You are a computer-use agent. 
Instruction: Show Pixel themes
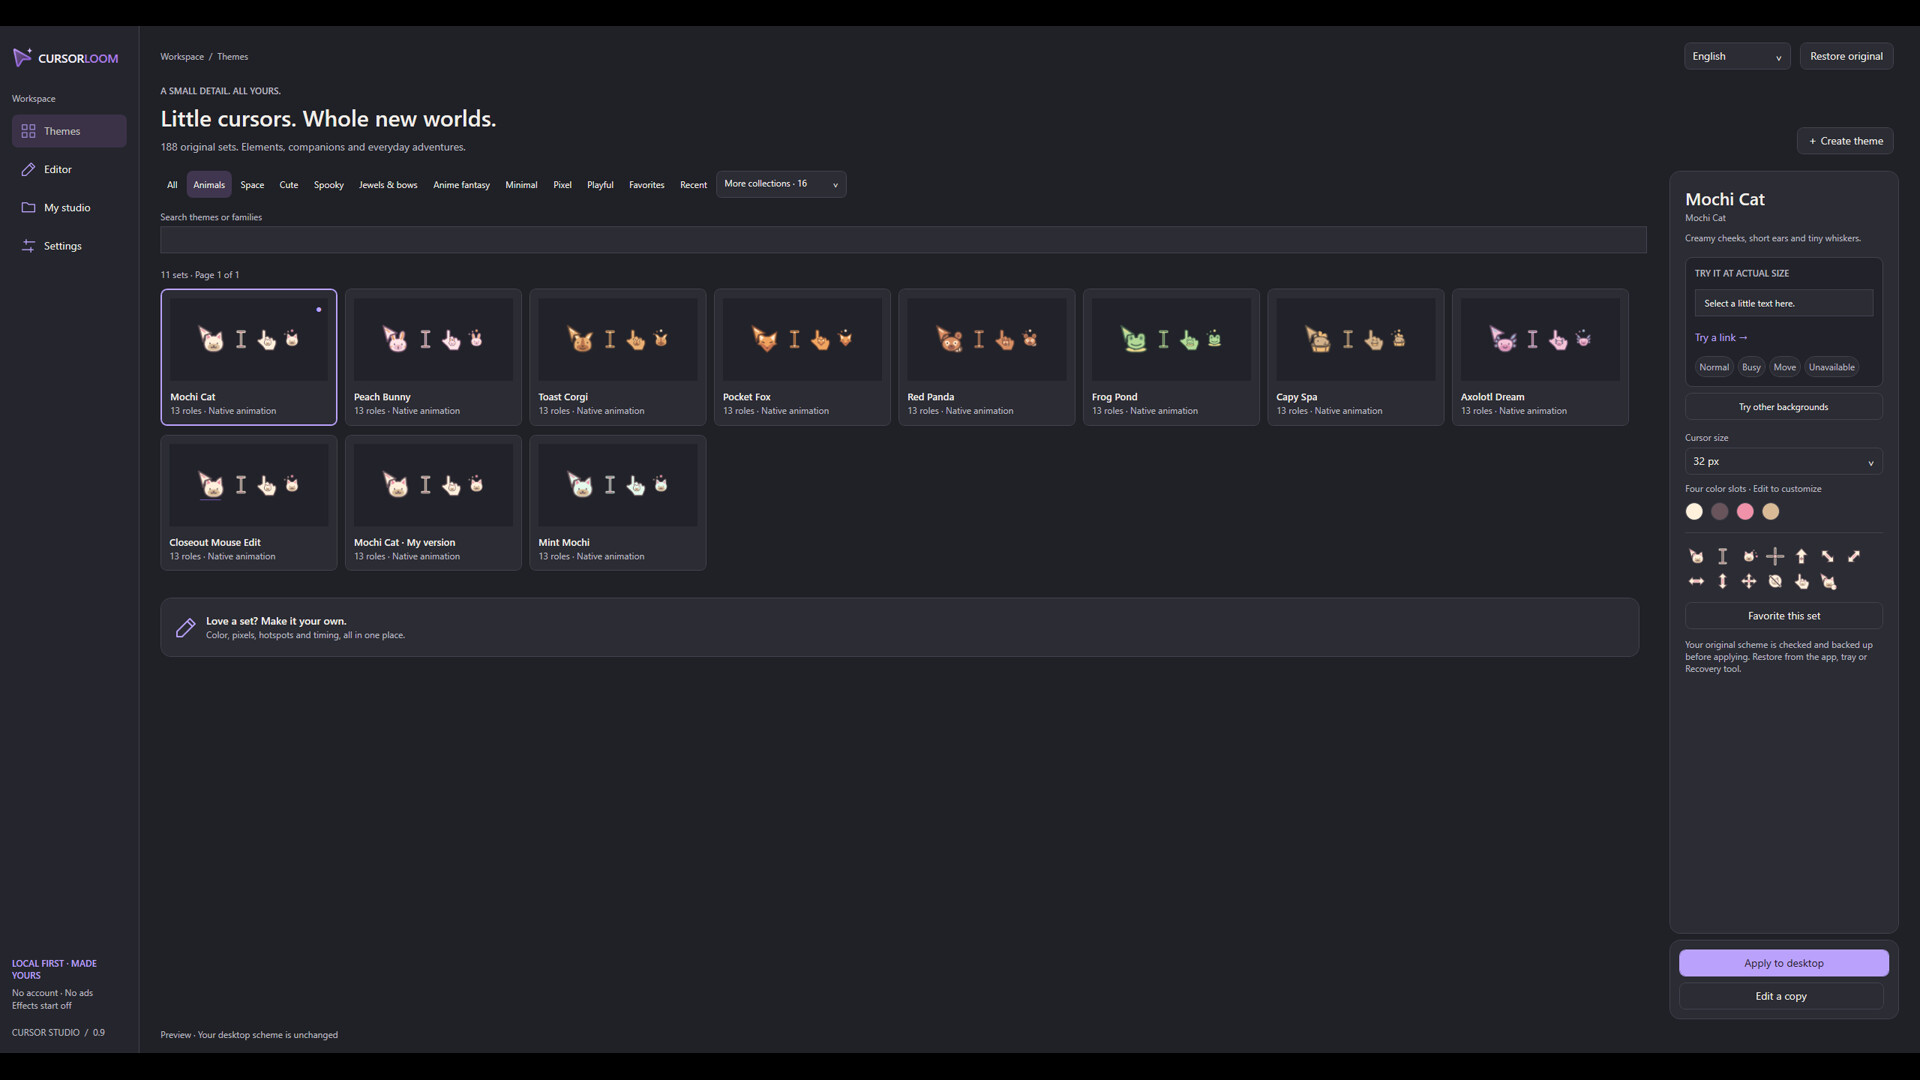pos(563,185)
